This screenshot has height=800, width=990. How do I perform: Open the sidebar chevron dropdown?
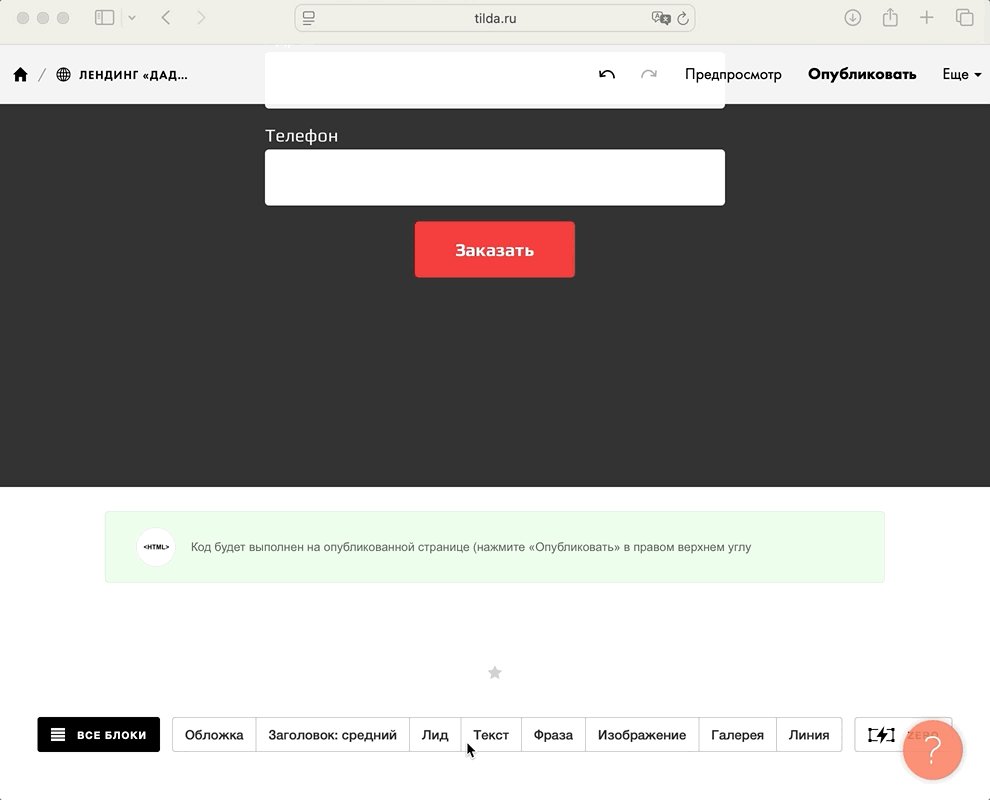coord(132,18)
